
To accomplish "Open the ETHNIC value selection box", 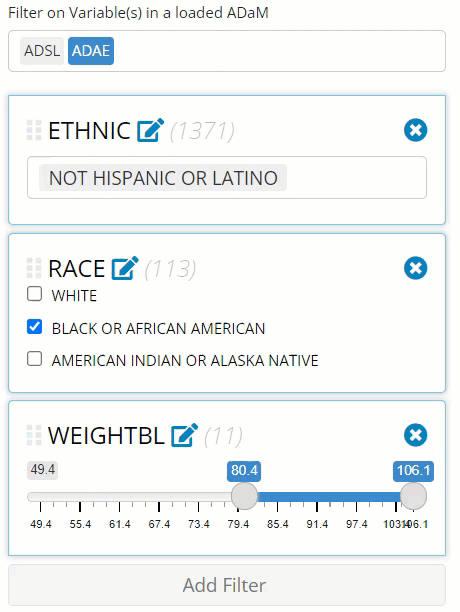I will tap(227, 178).
